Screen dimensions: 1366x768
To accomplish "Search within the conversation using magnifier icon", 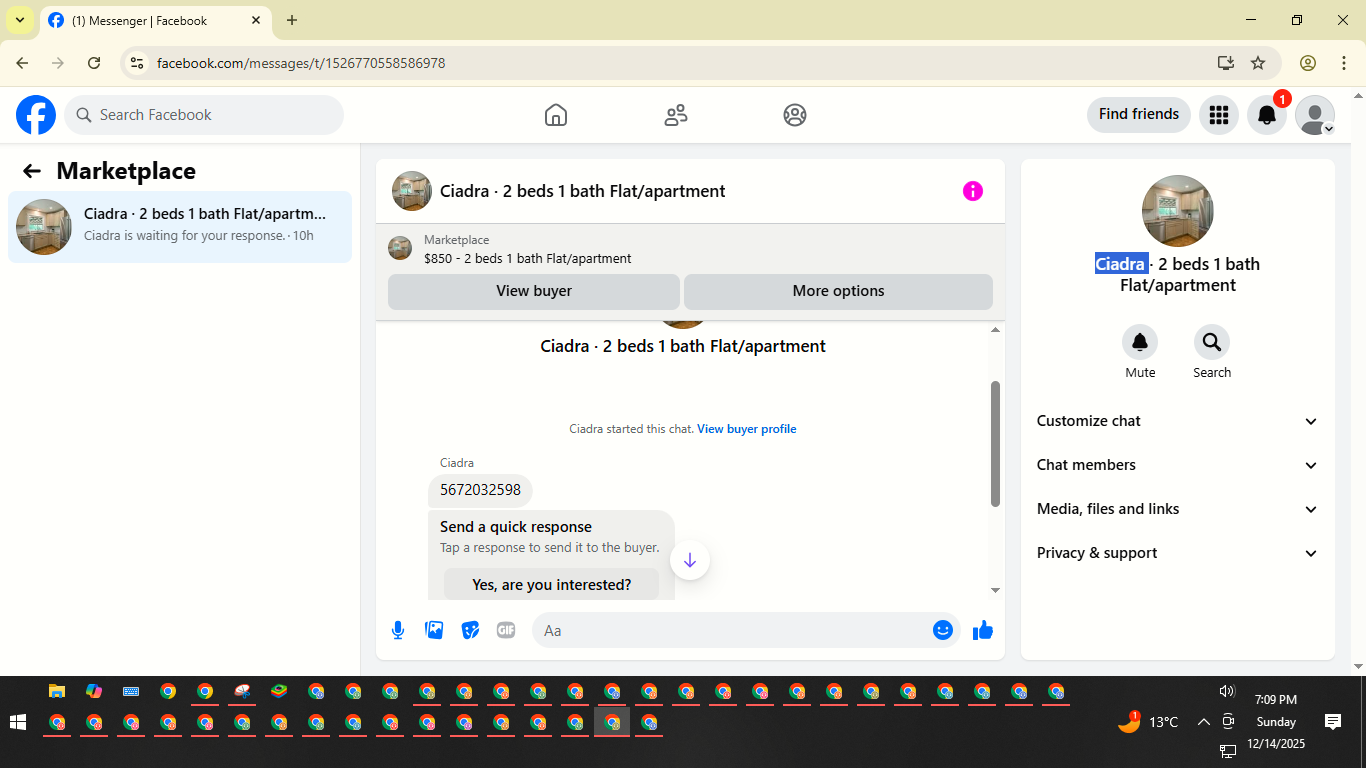I will tap(1212, 343).
